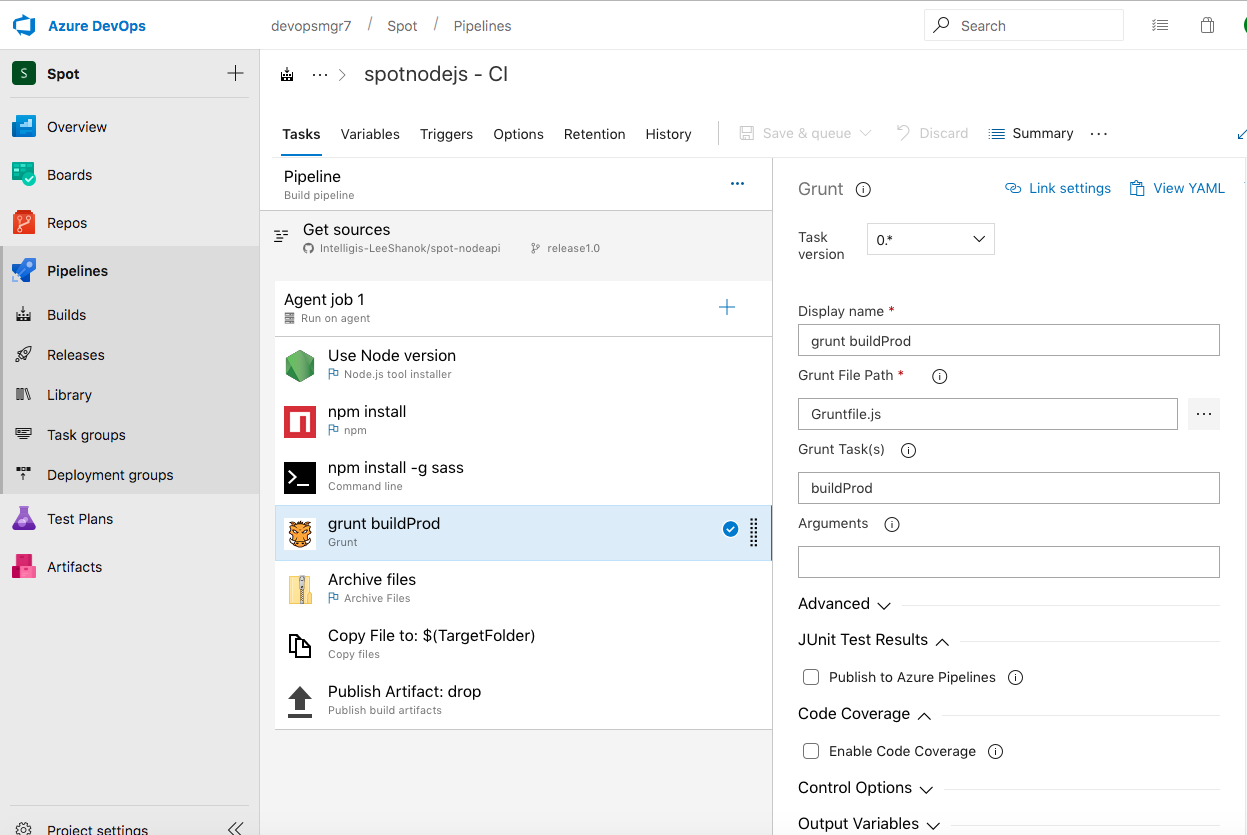Collapse sidebar with double-chevron icon
The width and height of the screenshot is (1247, 835).
(x=235, y=828)
